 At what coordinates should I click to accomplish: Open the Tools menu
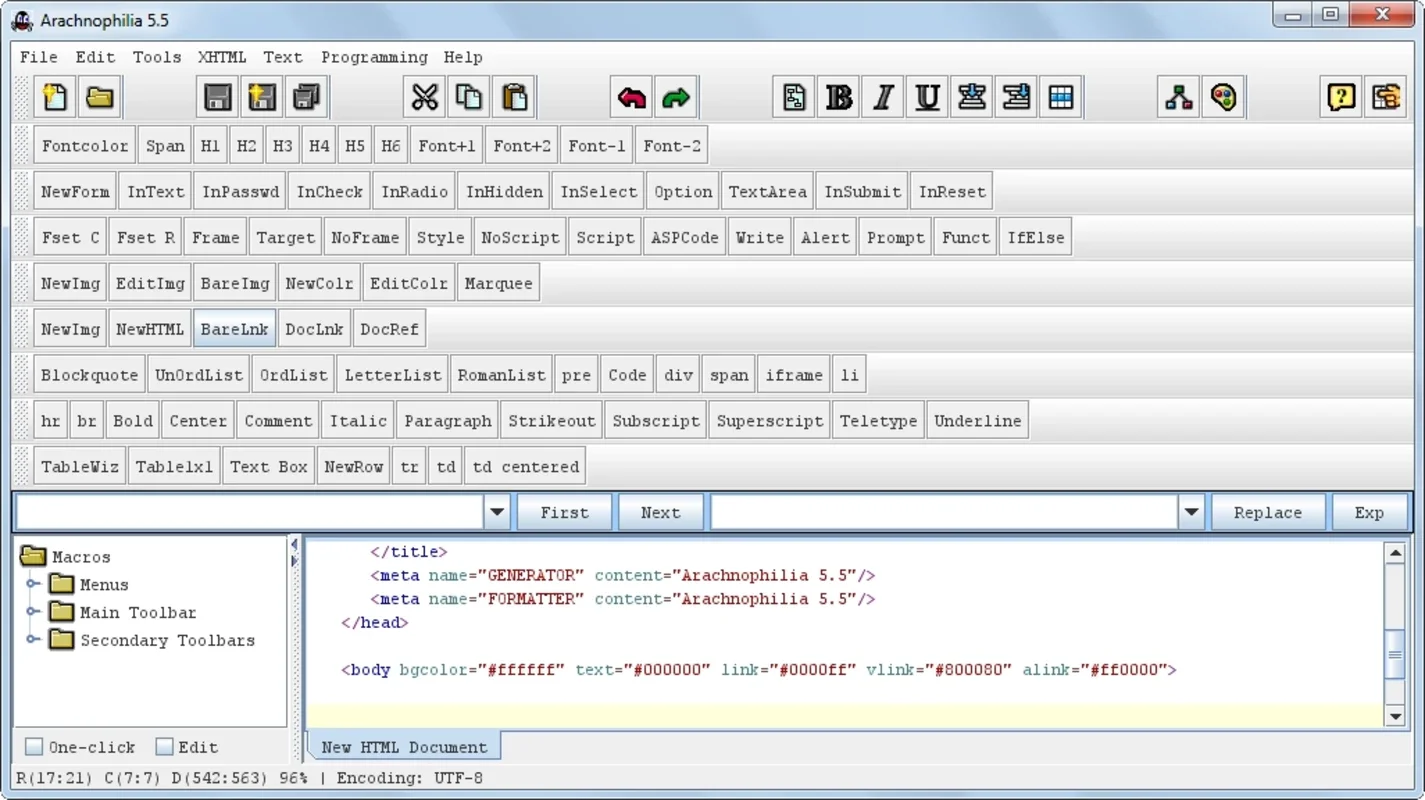click(157, 57)
